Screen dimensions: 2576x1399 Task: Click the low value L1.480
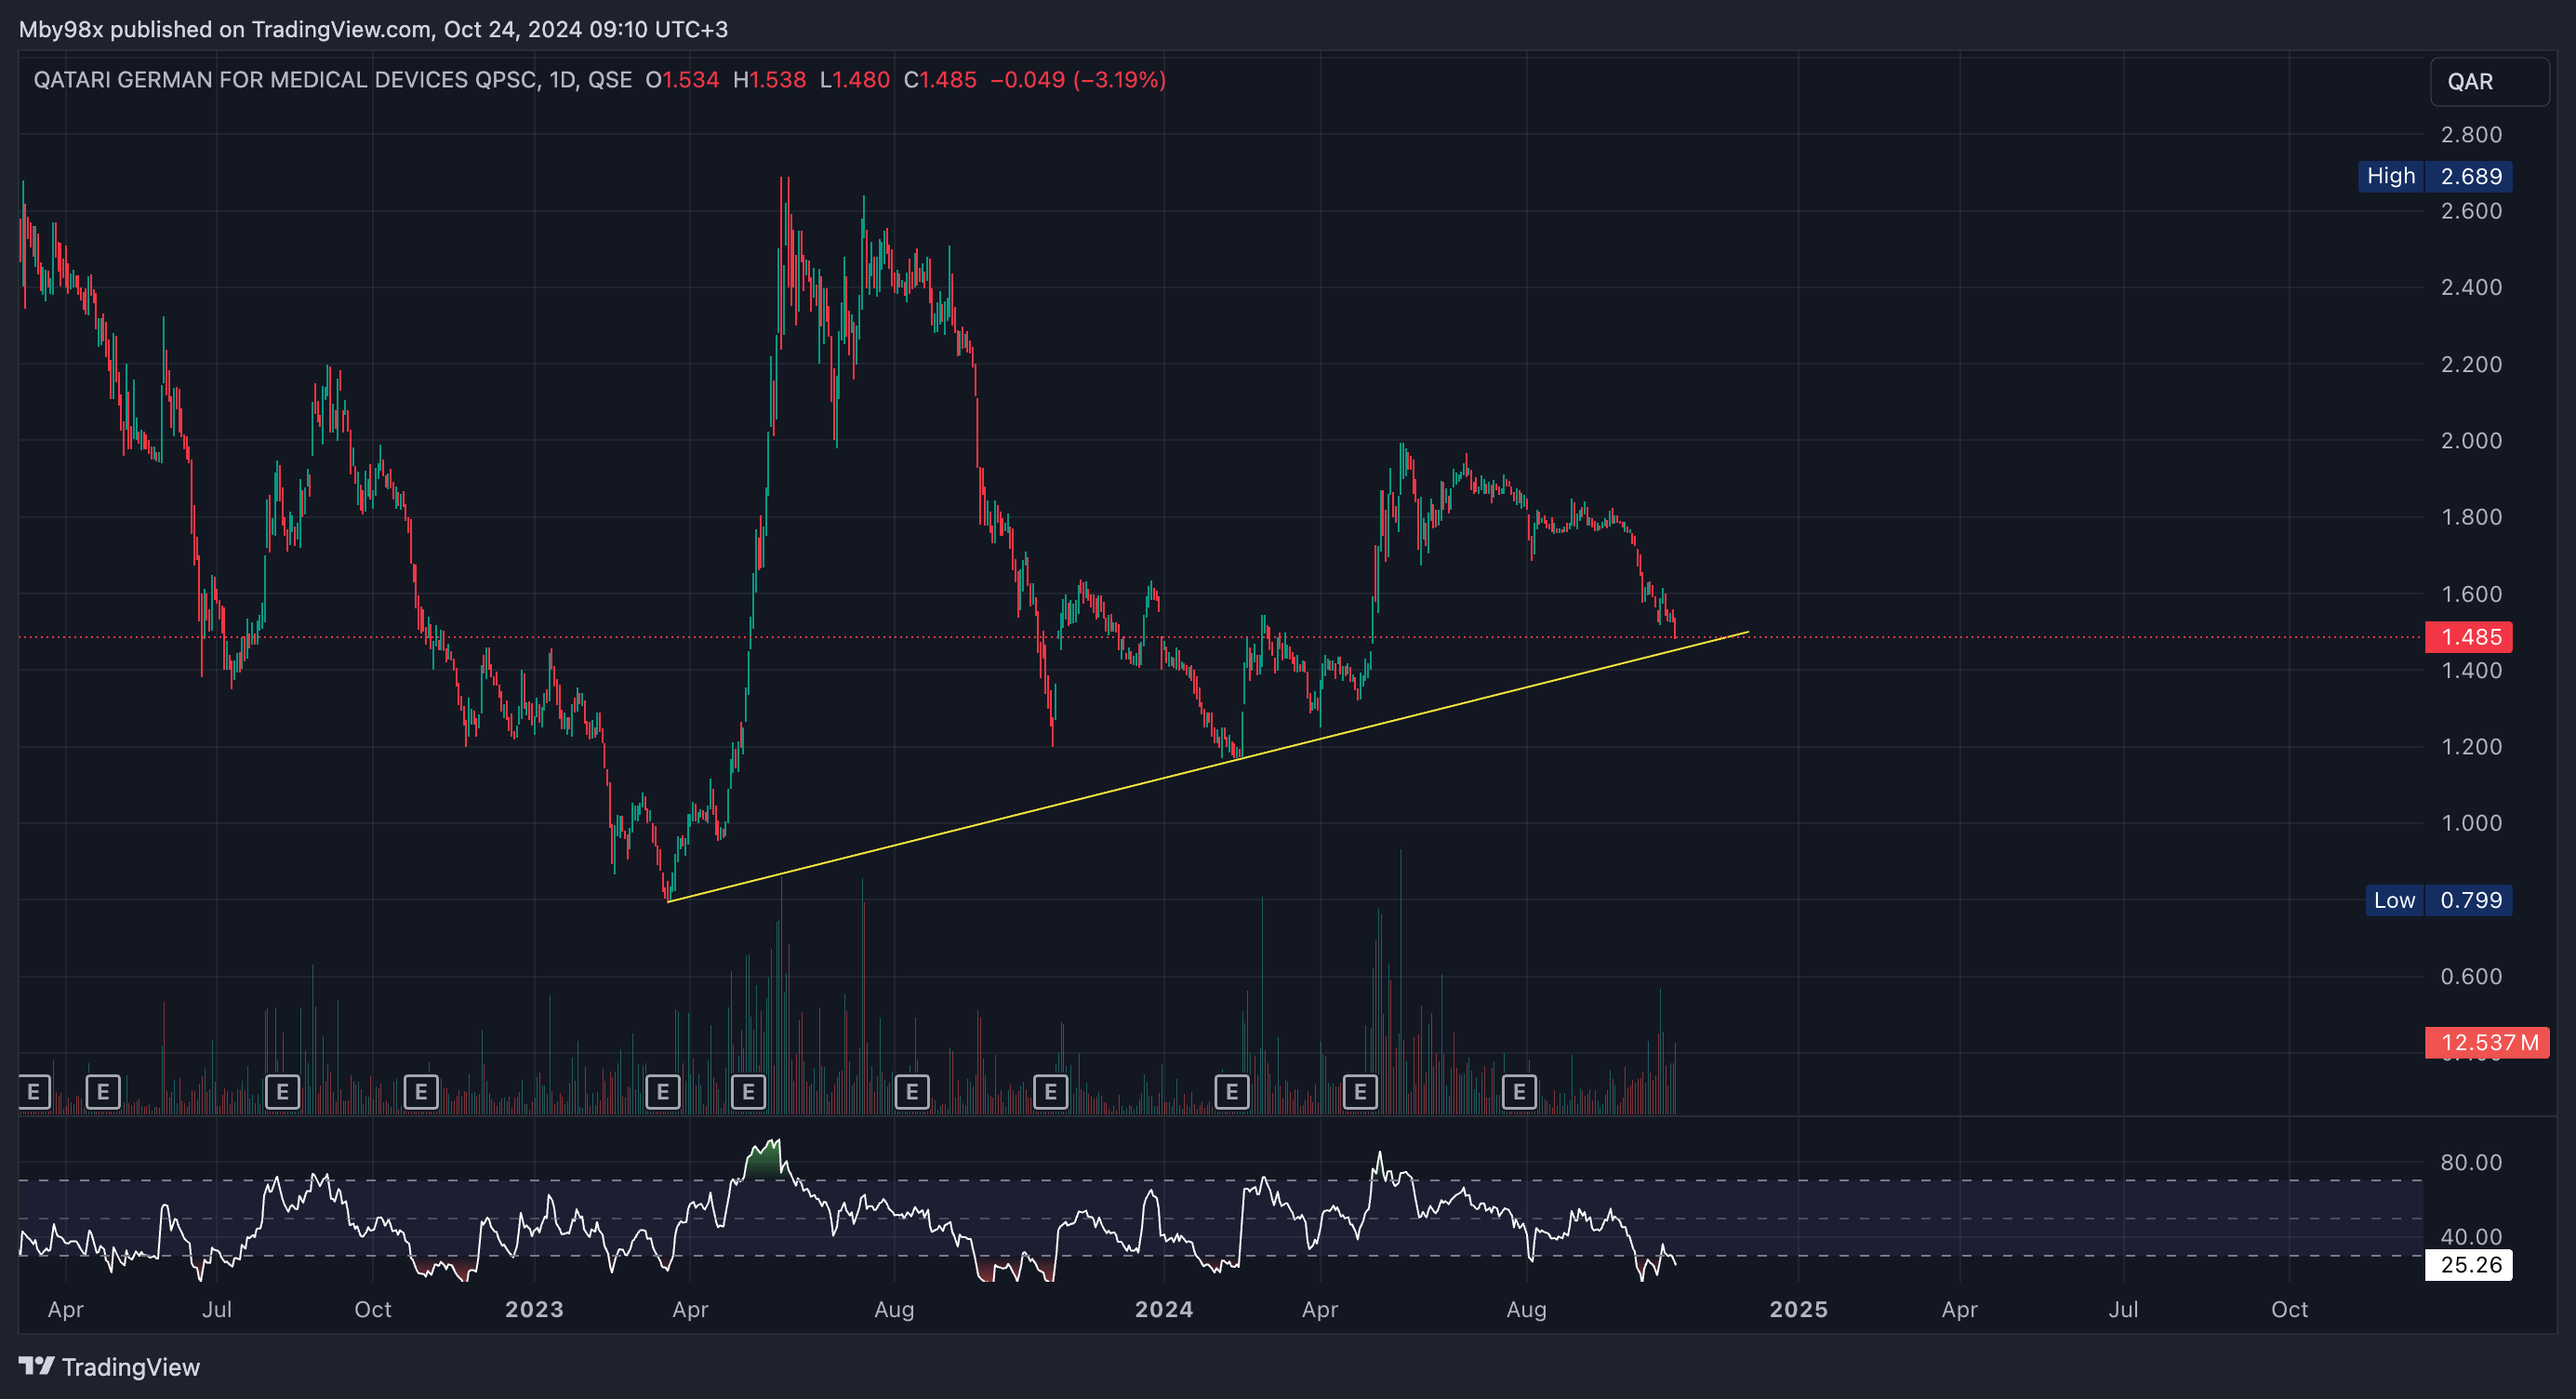click(x=854, y=80)
